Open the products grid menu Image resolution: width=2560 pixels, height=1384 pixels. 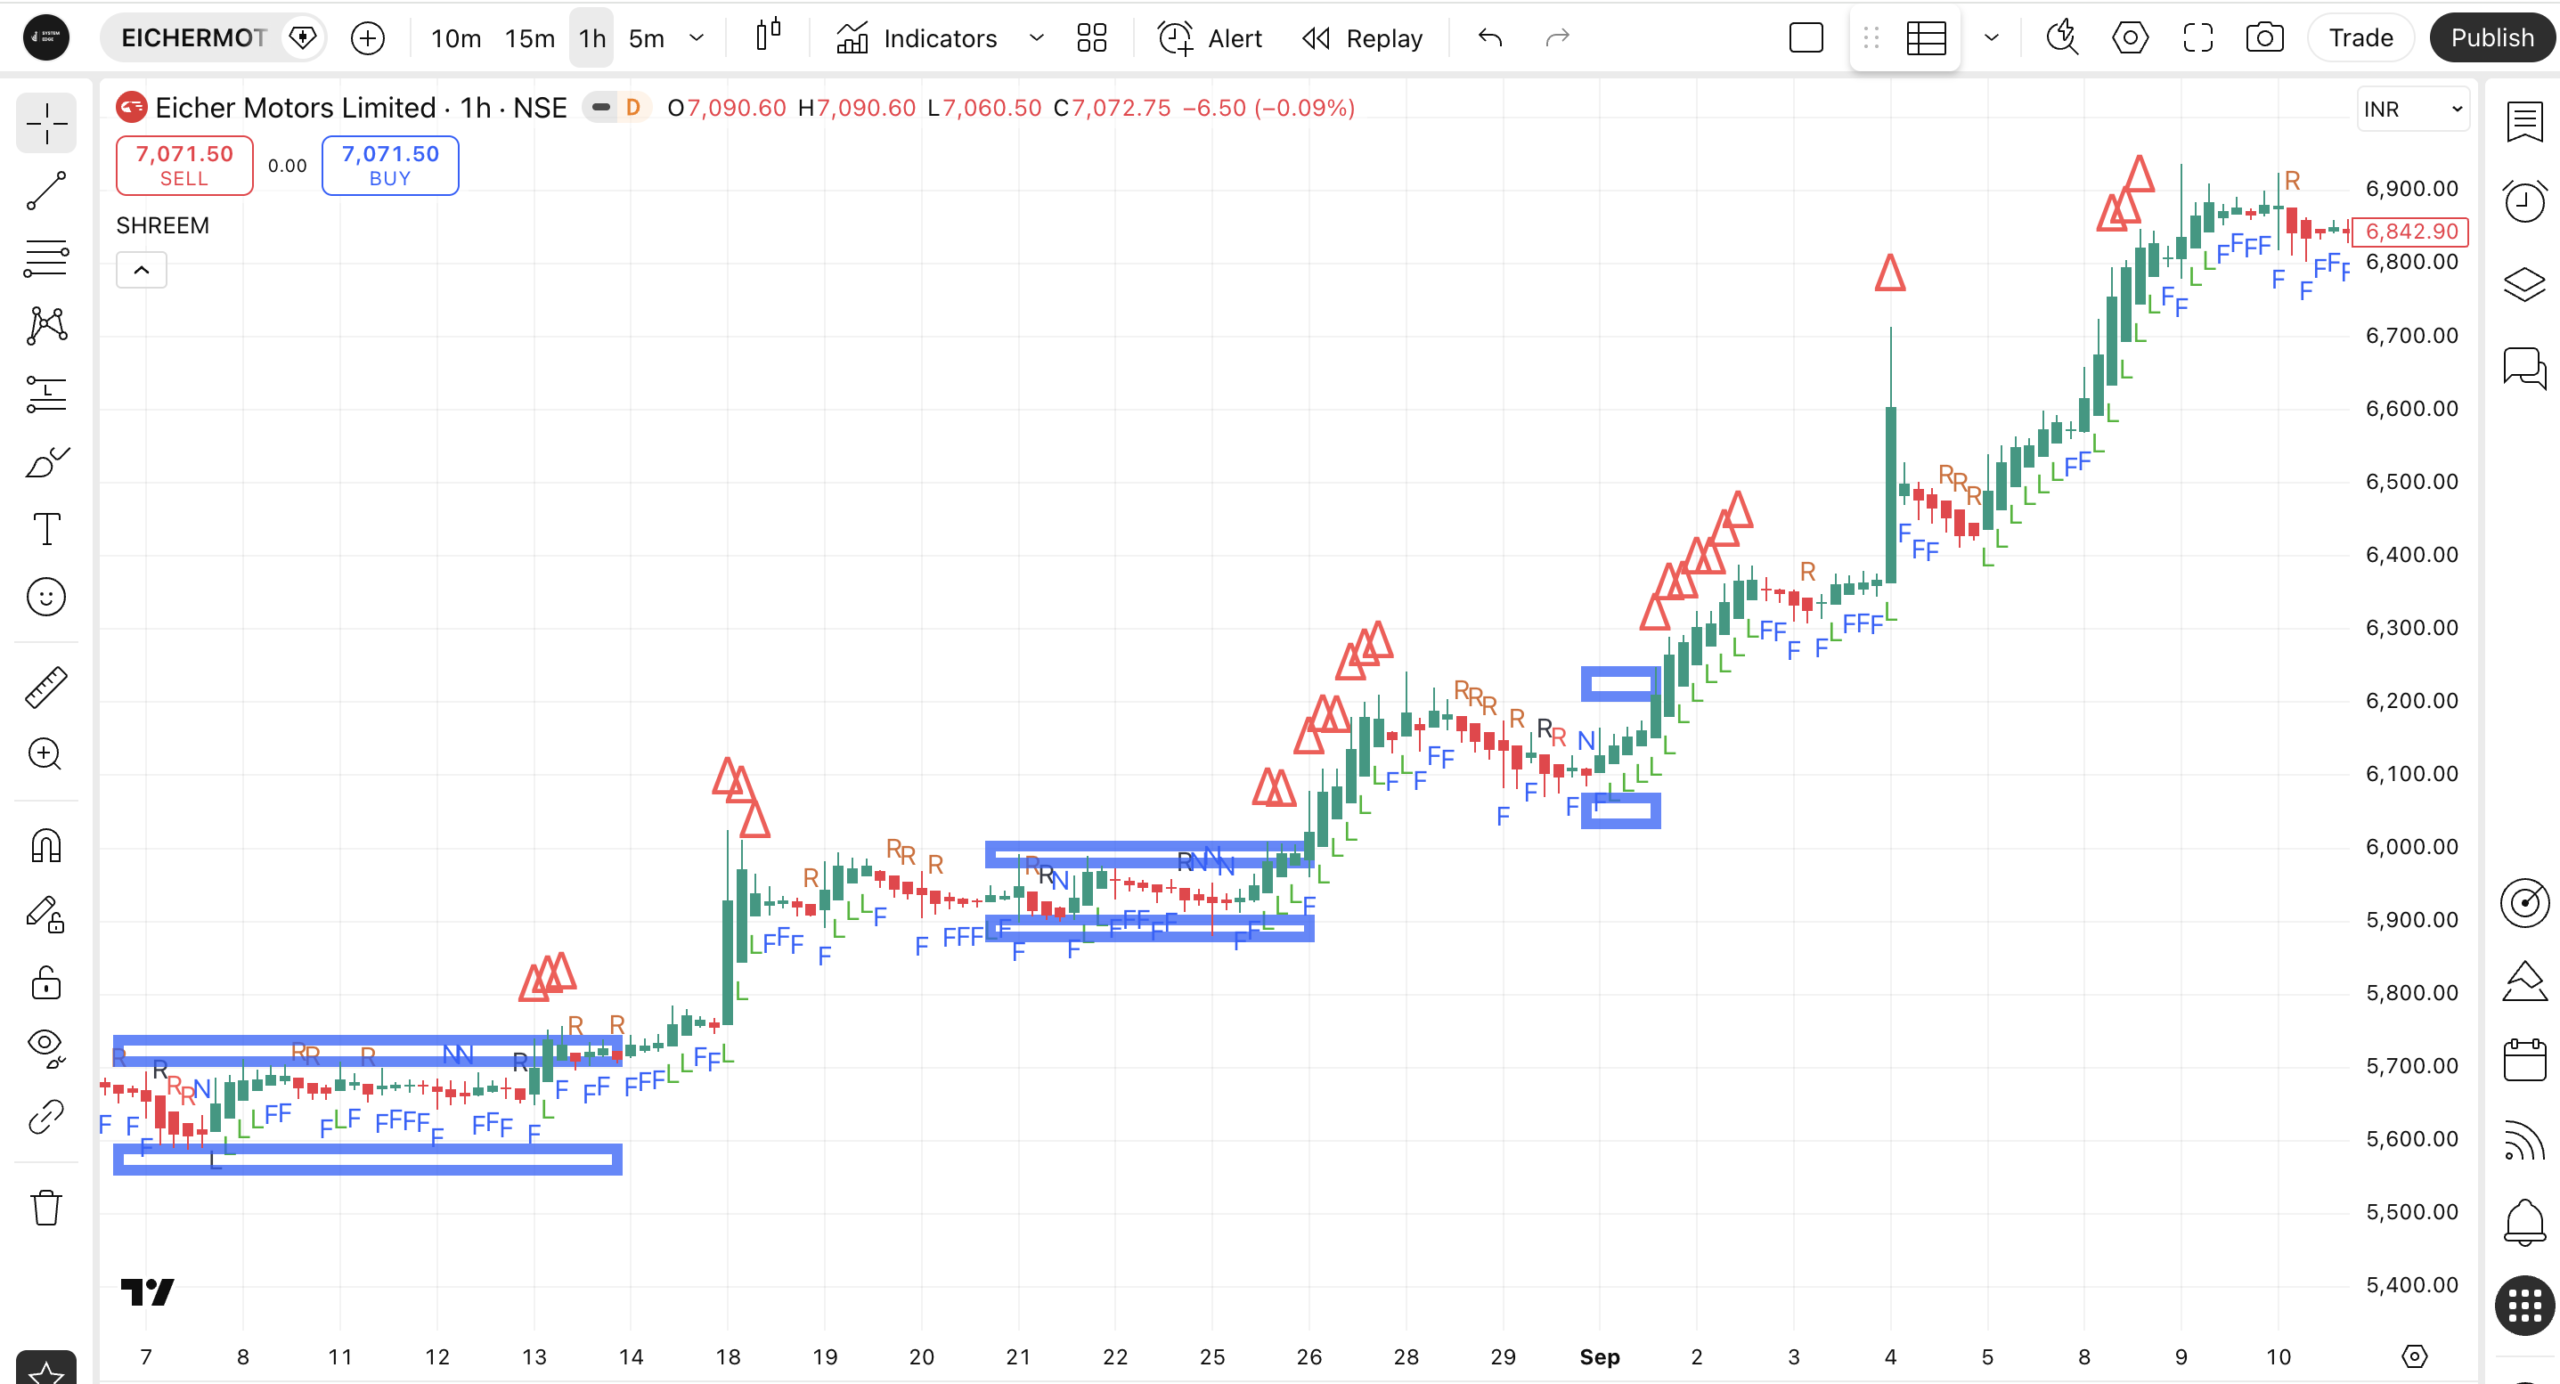pos(2524,1305)
